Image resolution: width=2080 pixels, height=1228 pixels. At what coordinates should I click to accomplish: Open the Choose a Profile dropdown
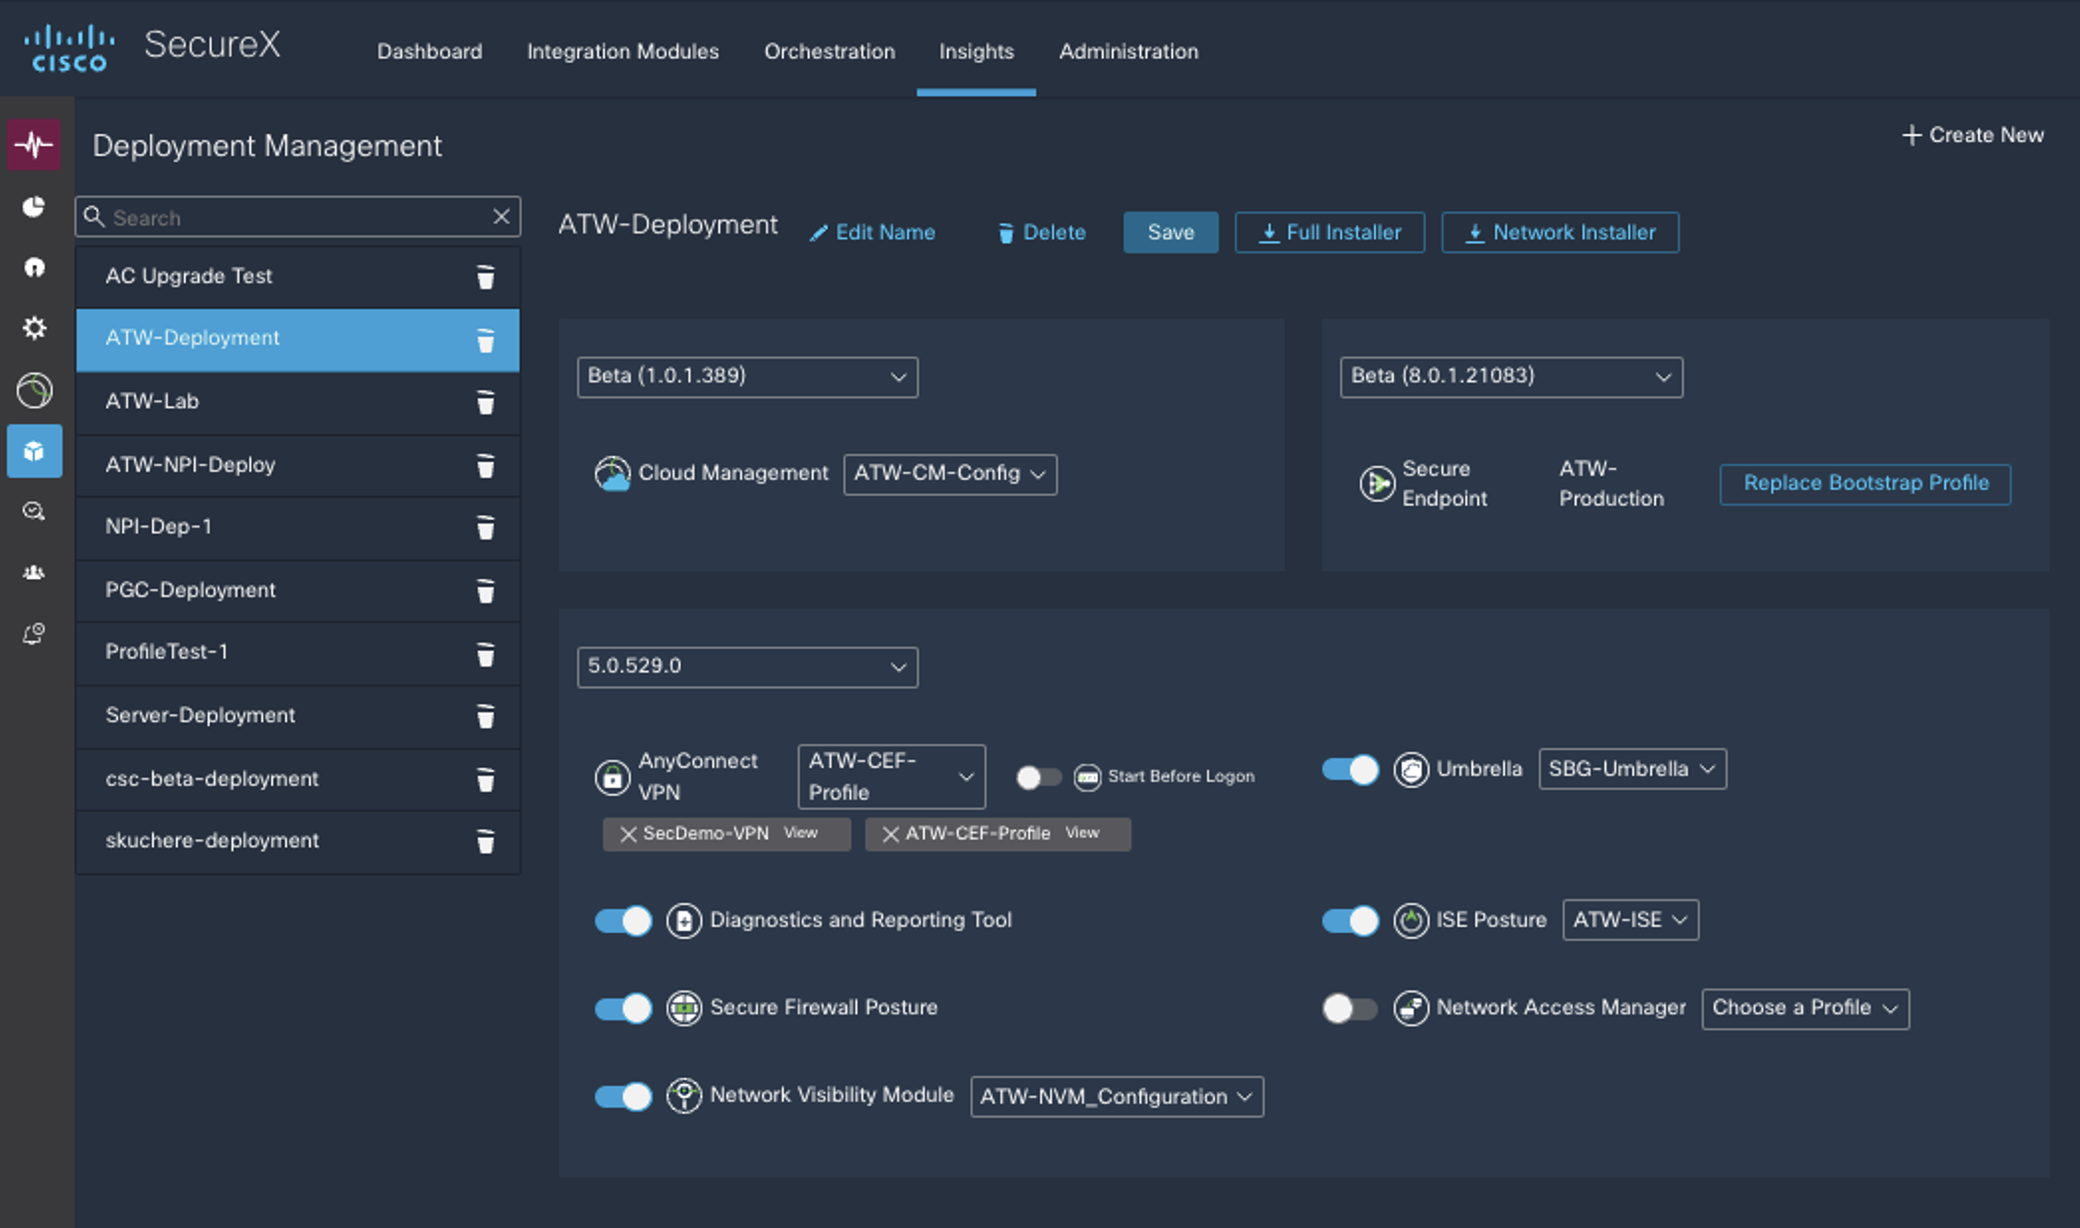pyautogui.click(x=1804, y=1008)
